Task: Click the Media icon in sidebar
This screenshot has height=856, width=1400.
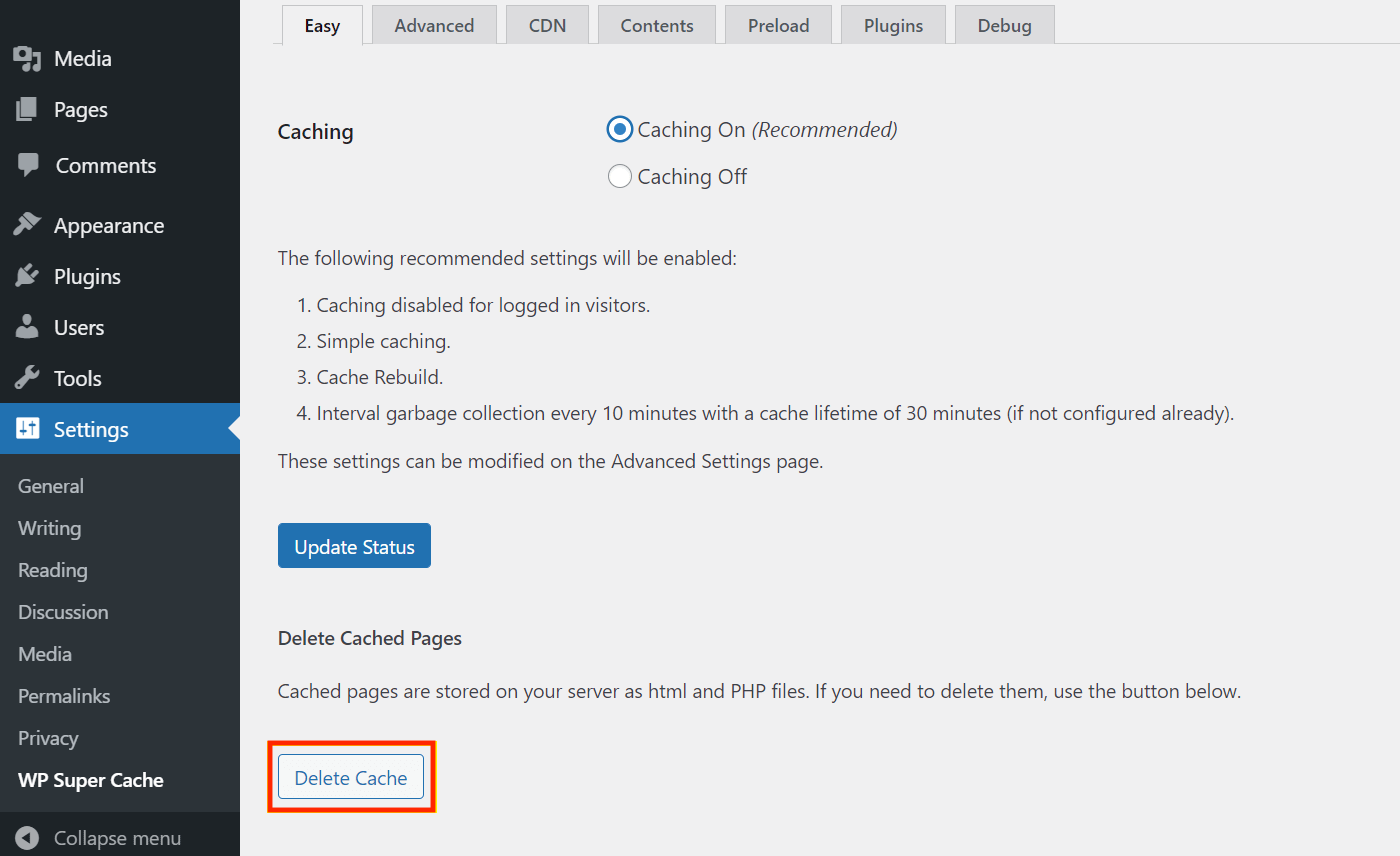Action: pyautogui.click(x=27, y=59)
